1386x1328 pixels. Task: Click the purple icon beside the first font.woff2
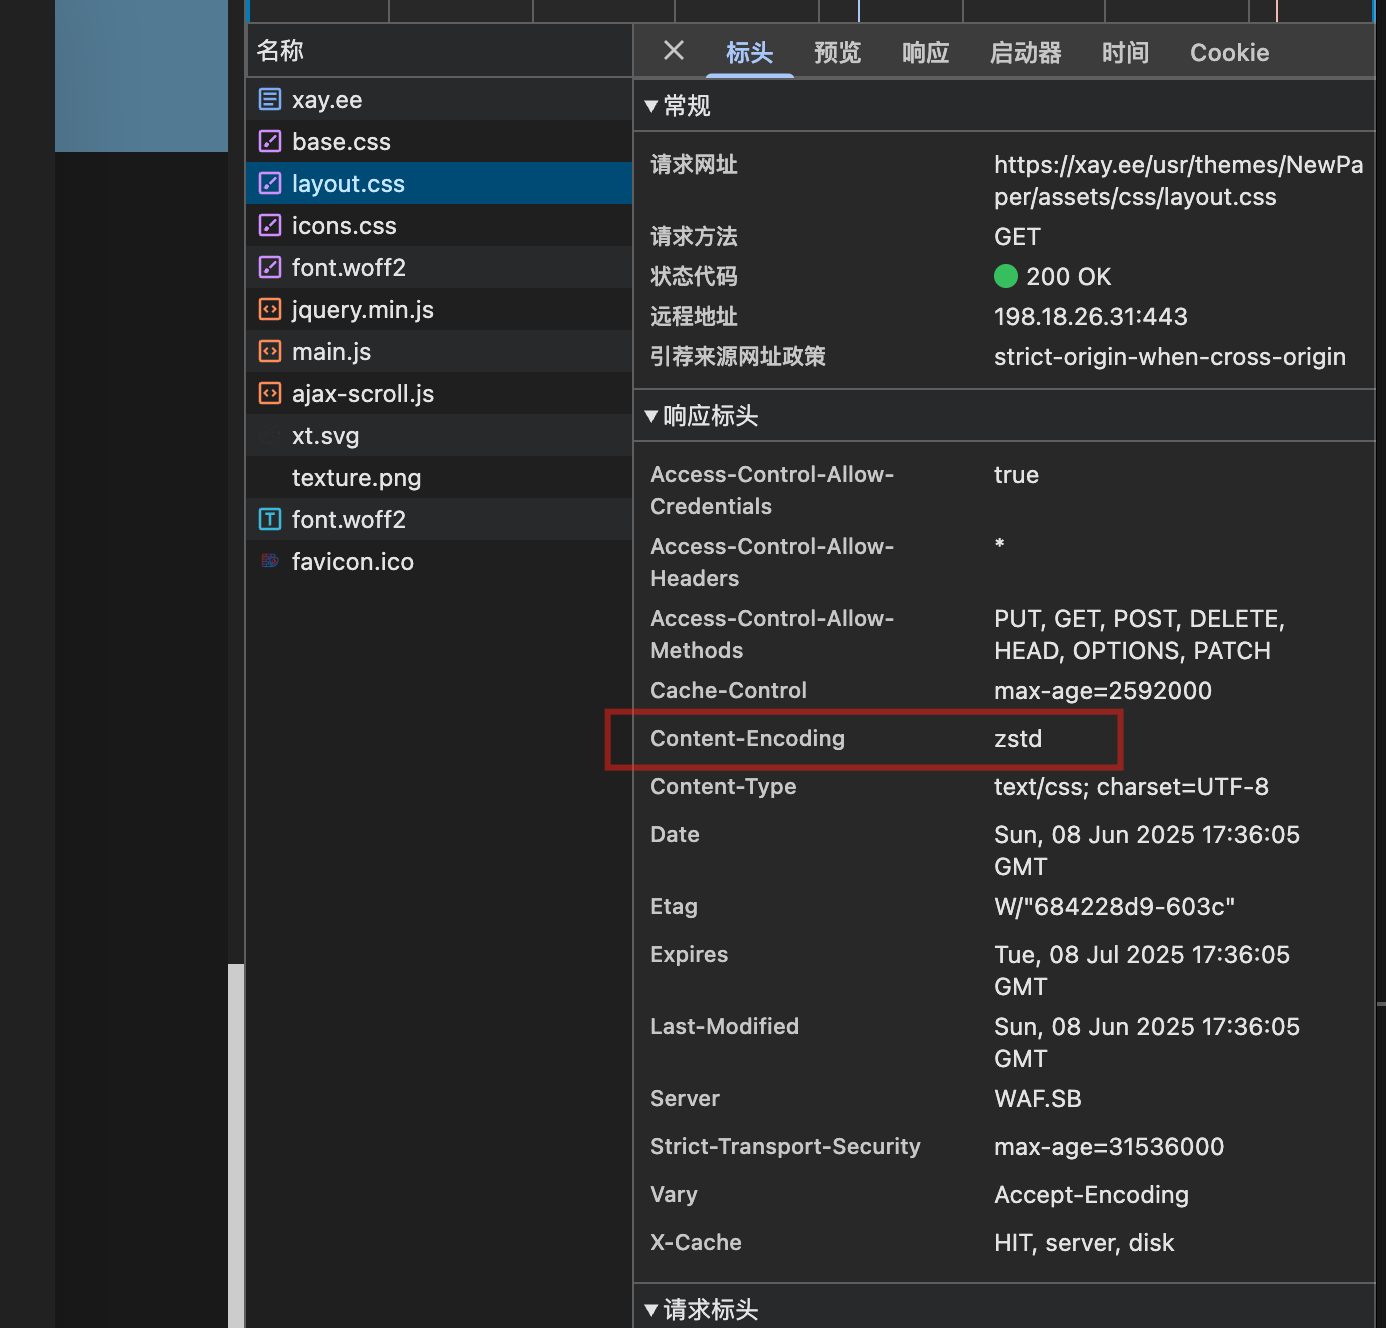270,267
